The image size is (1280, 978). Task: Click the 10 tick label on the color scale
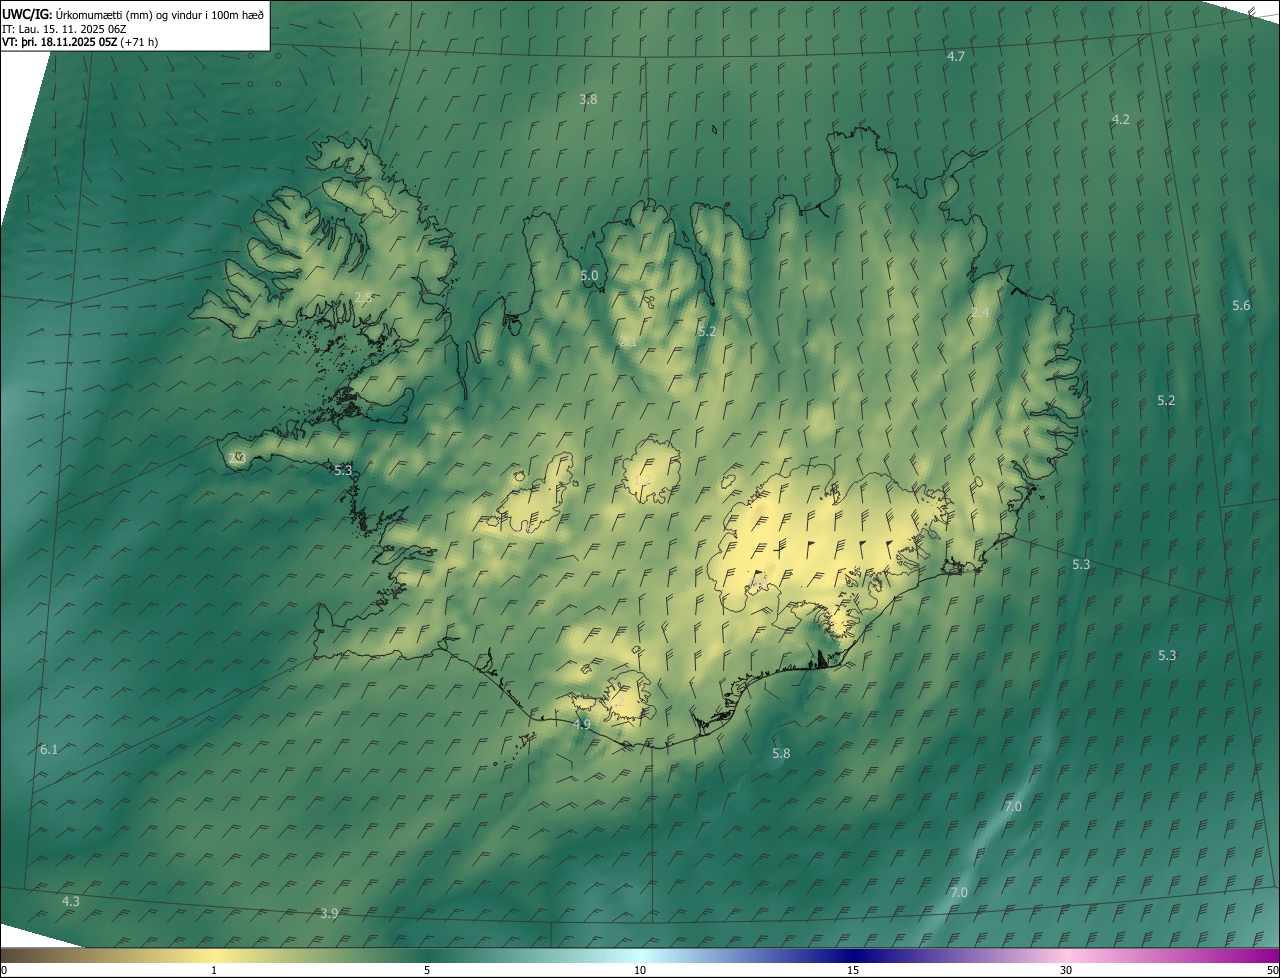640,970
